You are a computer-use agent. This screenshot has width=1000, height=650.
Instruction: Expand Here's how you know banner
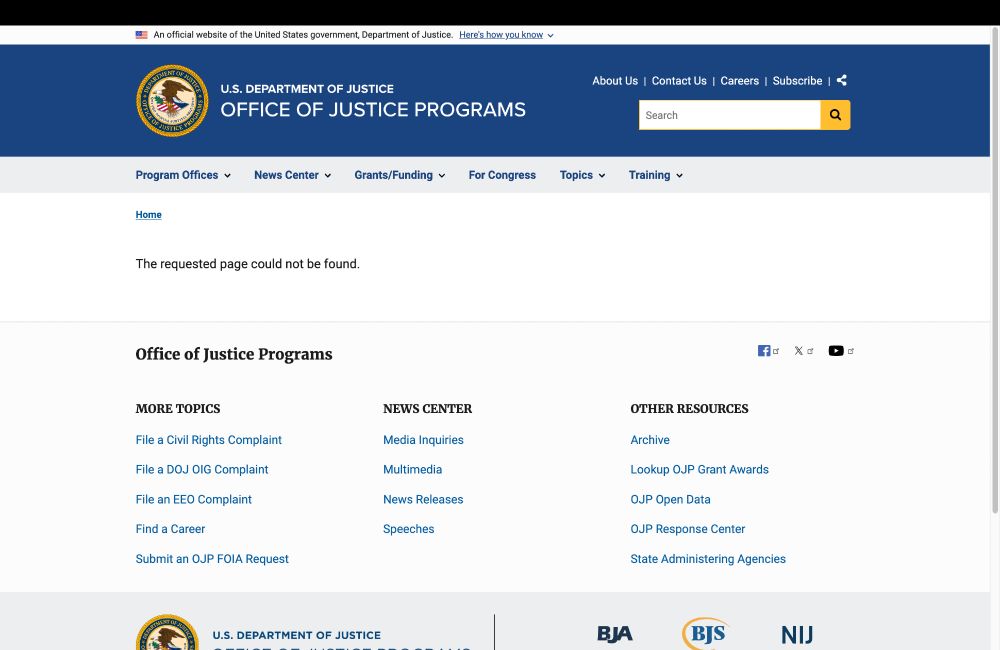[506, 35]
